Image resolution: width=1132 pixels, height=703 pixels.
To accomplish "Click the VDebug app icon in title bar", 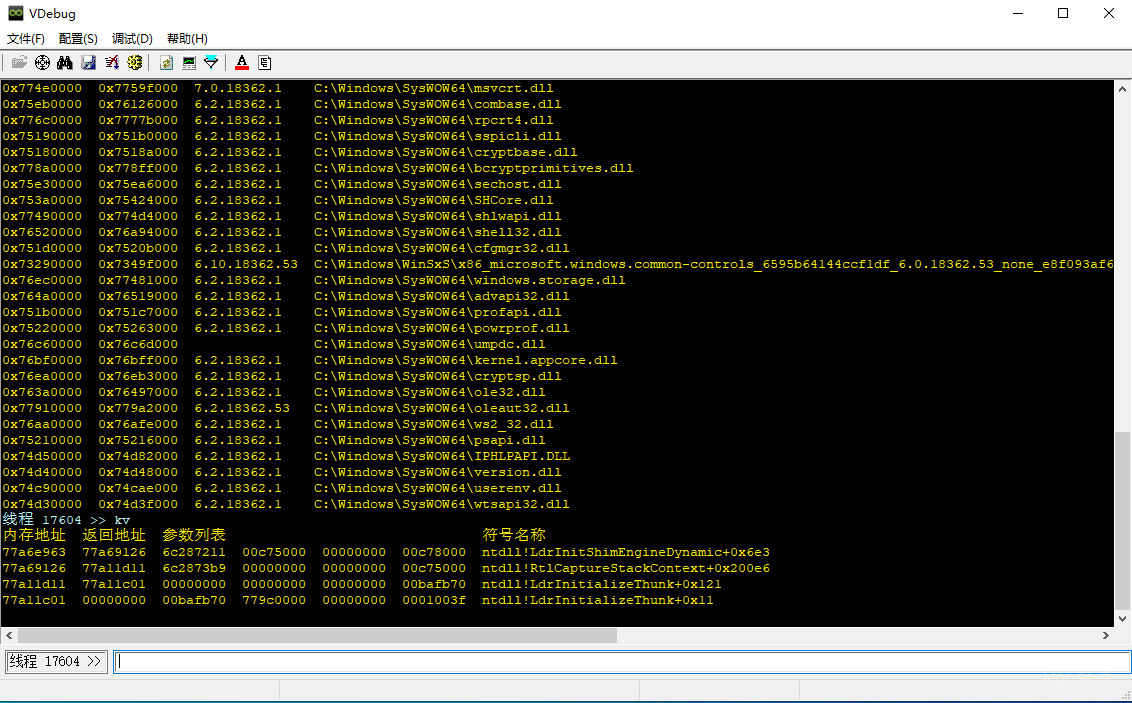I will click(15, 13).
